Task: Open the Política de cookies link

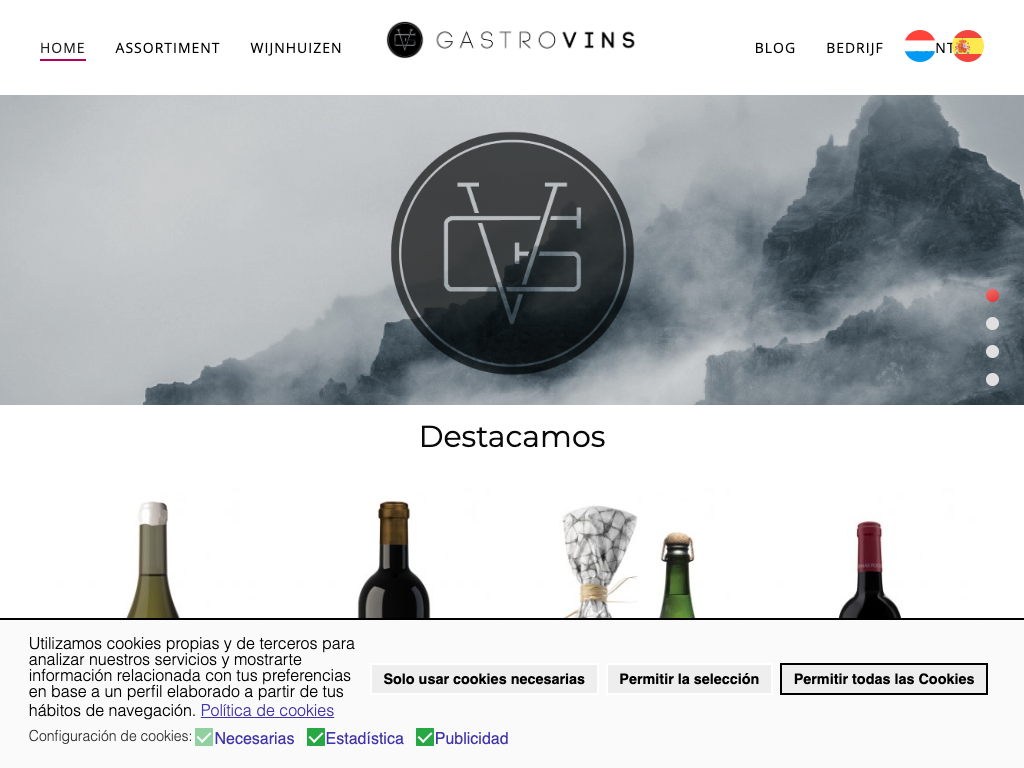Action: tap(267, 711)
